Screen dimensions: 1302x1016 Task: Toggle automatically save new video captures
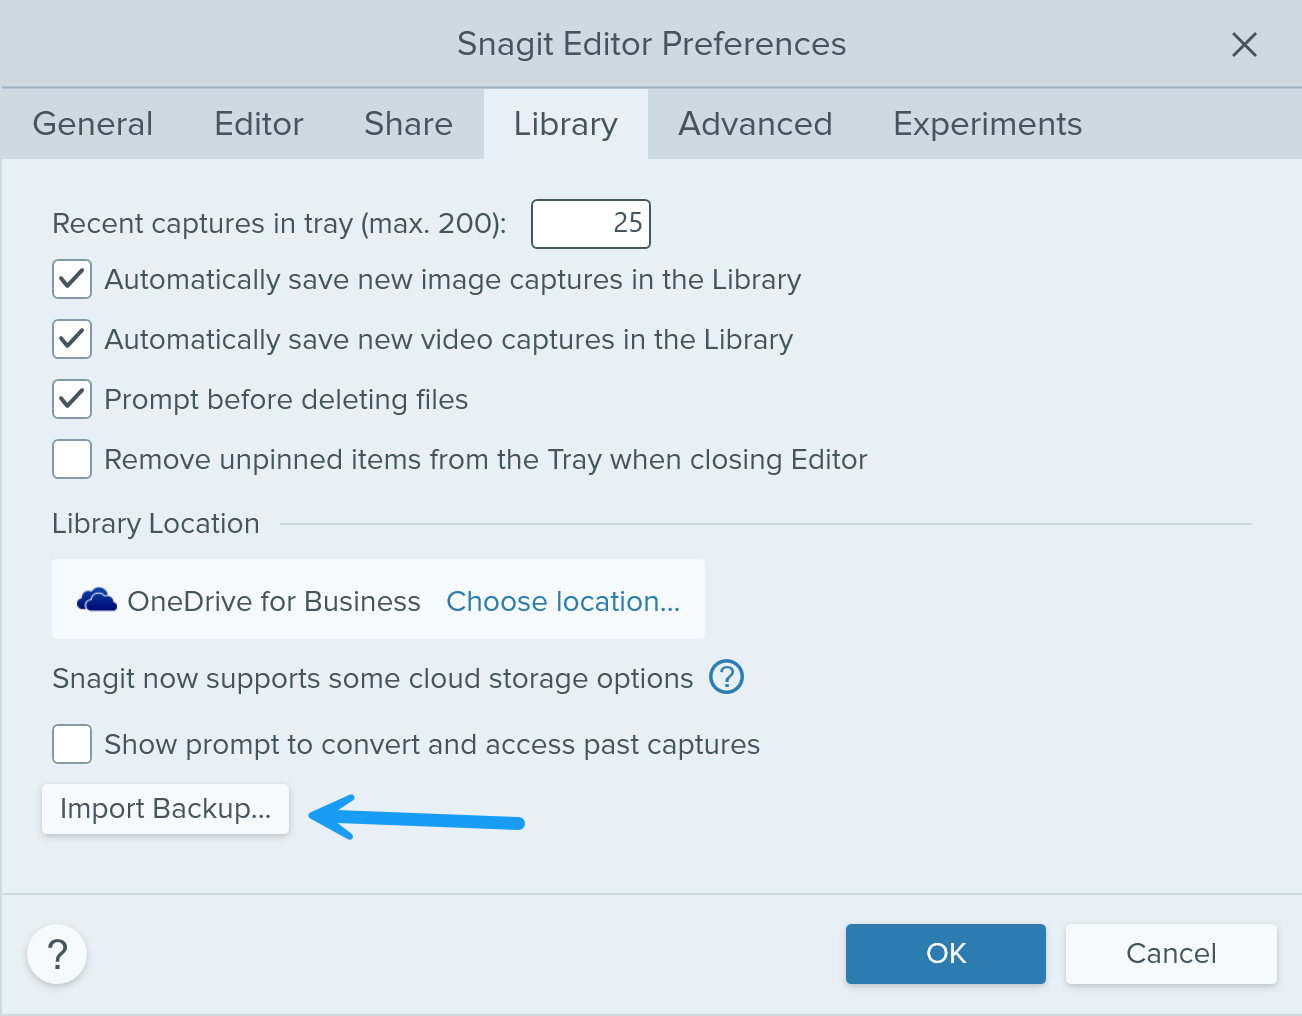[x=72, y=340]
